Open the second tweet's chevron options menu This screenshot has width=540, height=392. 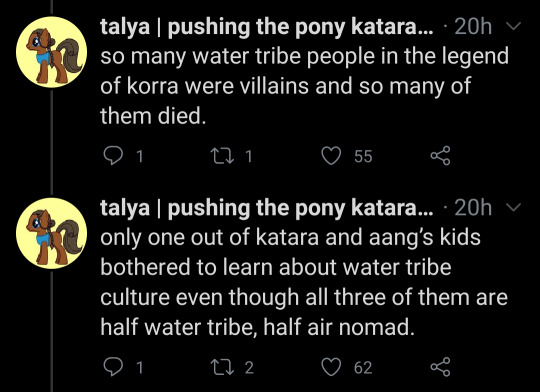pyautogui.click(x=513, y=207)
